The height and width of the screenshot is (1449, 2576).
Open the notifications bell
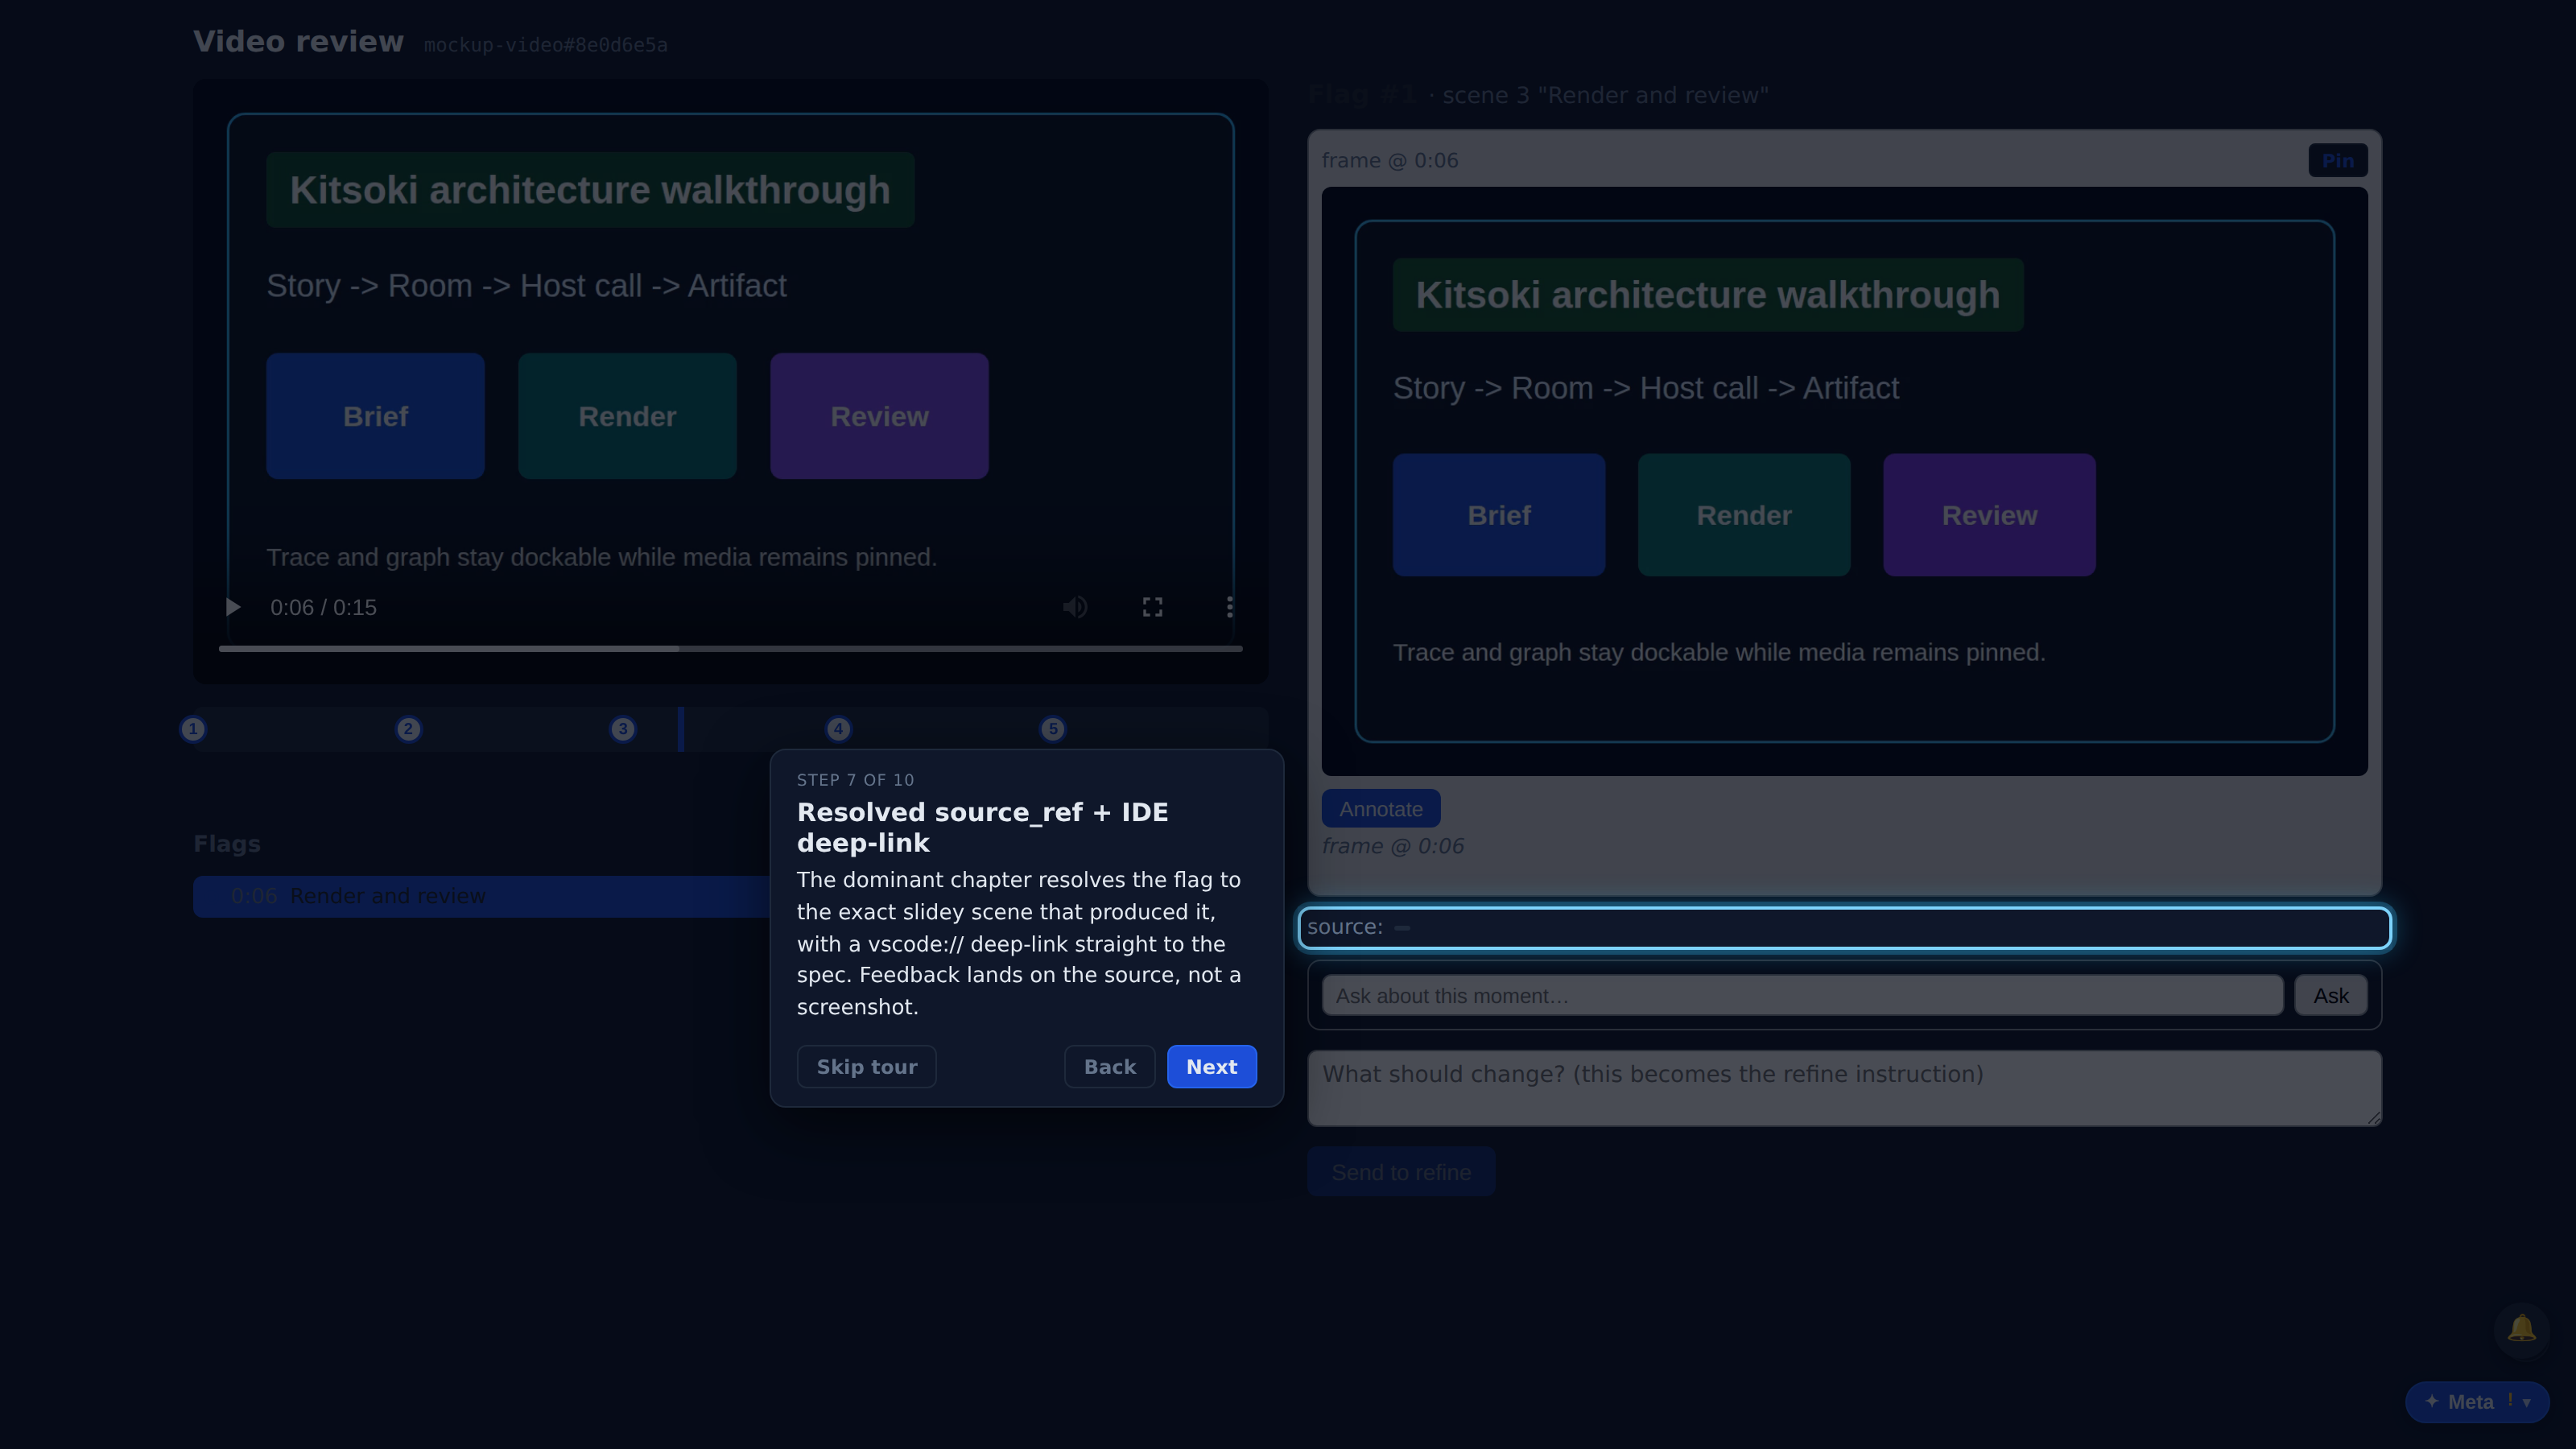point(2521,1329)
